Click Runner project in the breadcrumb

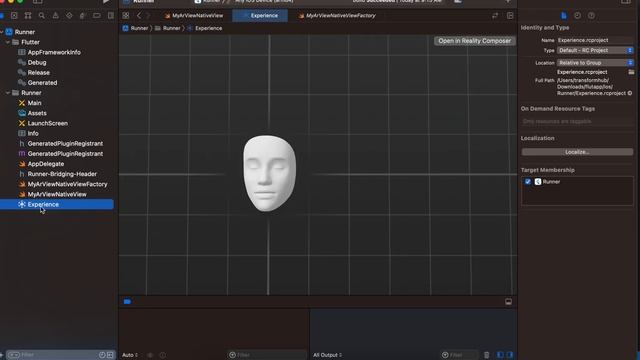136,28
